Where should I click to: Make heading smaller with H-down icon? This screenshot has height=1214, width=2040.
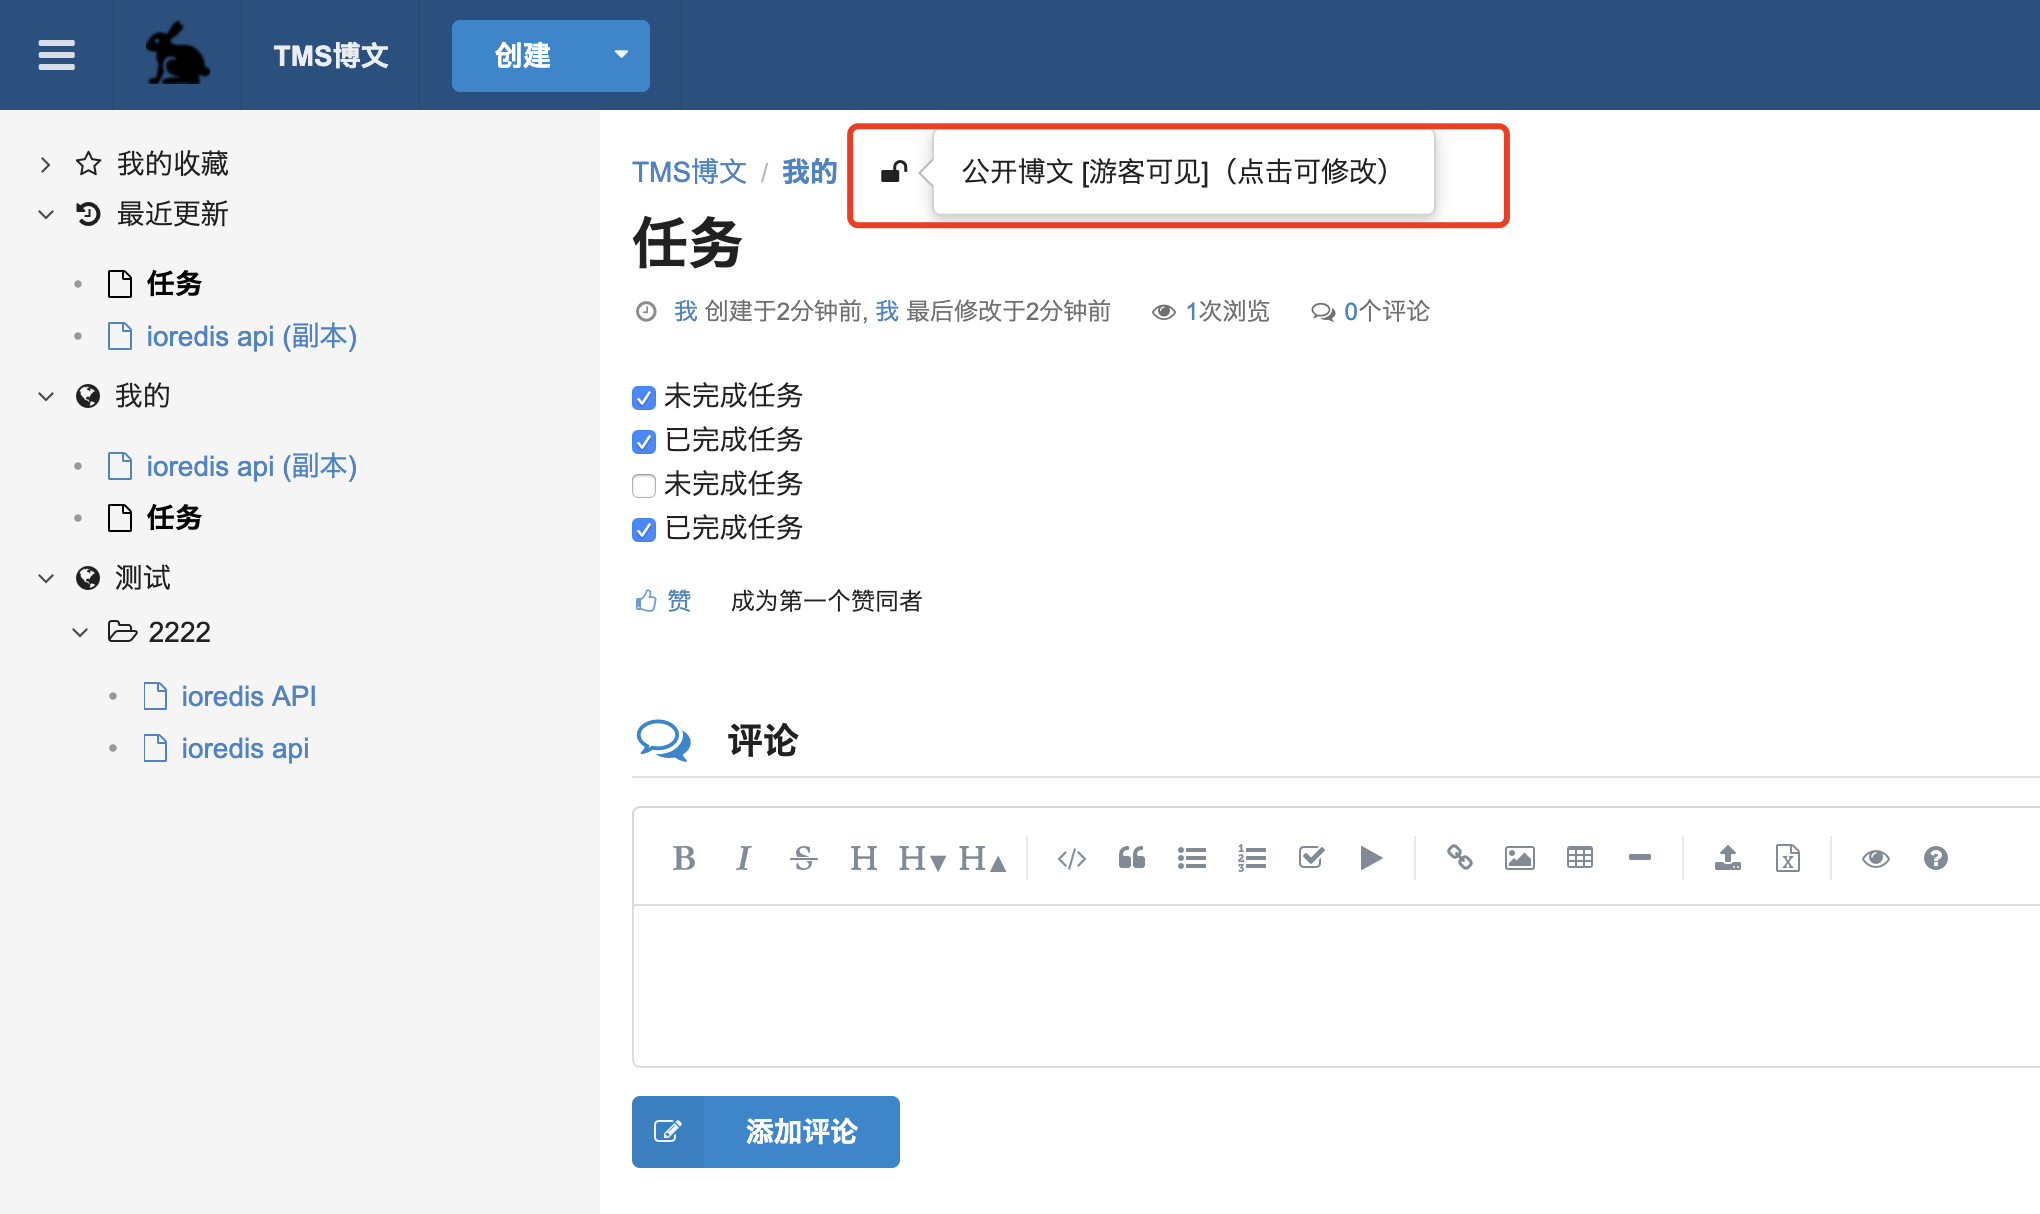(x=922, y=858)
